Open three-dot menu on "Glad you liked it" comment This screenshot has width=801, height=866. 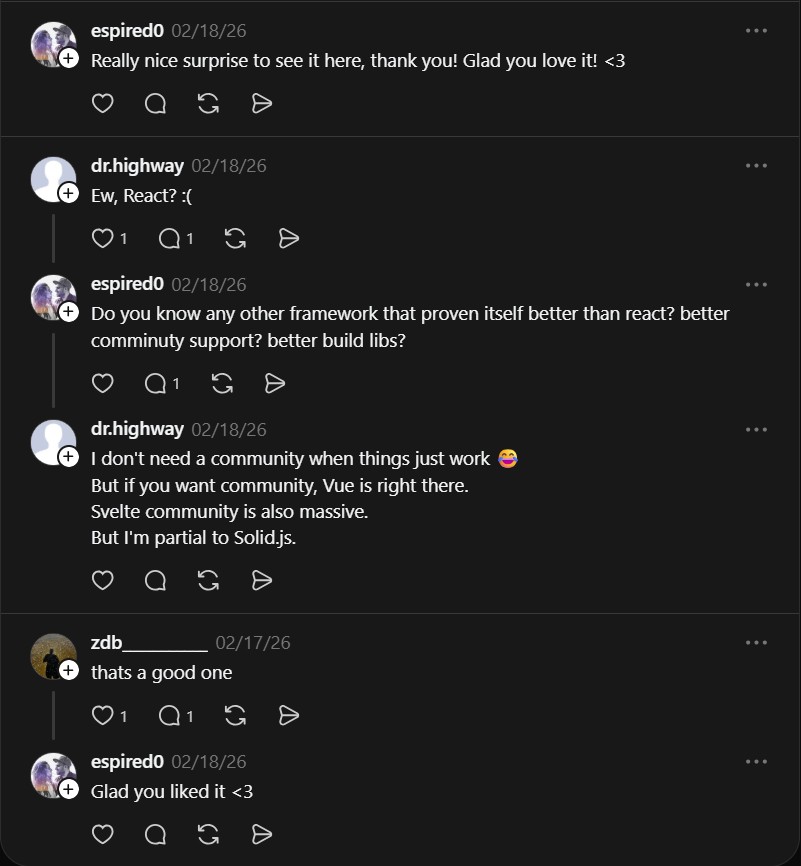[x=756, y=762]
